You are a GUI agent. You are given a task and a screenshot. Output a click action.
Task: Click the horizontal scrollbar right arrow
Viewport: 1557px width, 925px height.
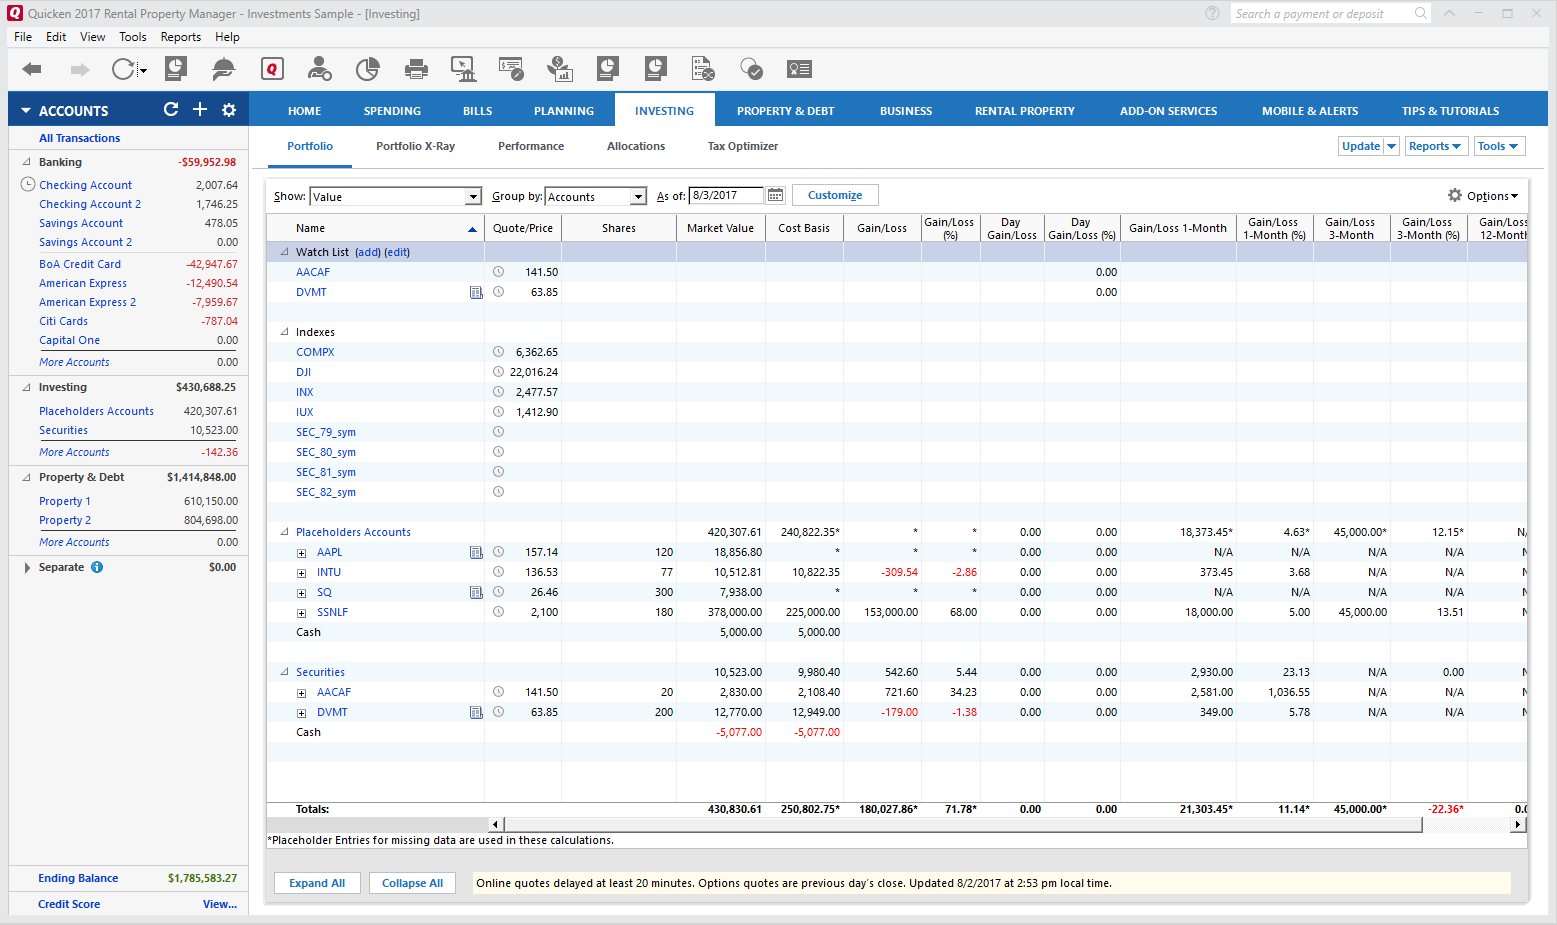(1518, 825)
